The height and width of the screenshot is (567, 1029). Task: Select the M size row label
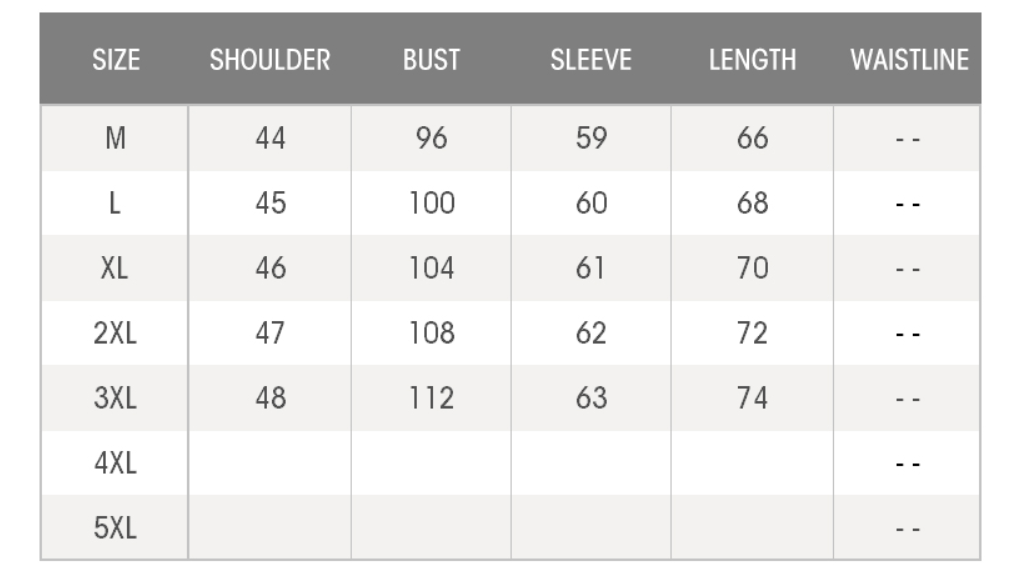click(115, 139)
